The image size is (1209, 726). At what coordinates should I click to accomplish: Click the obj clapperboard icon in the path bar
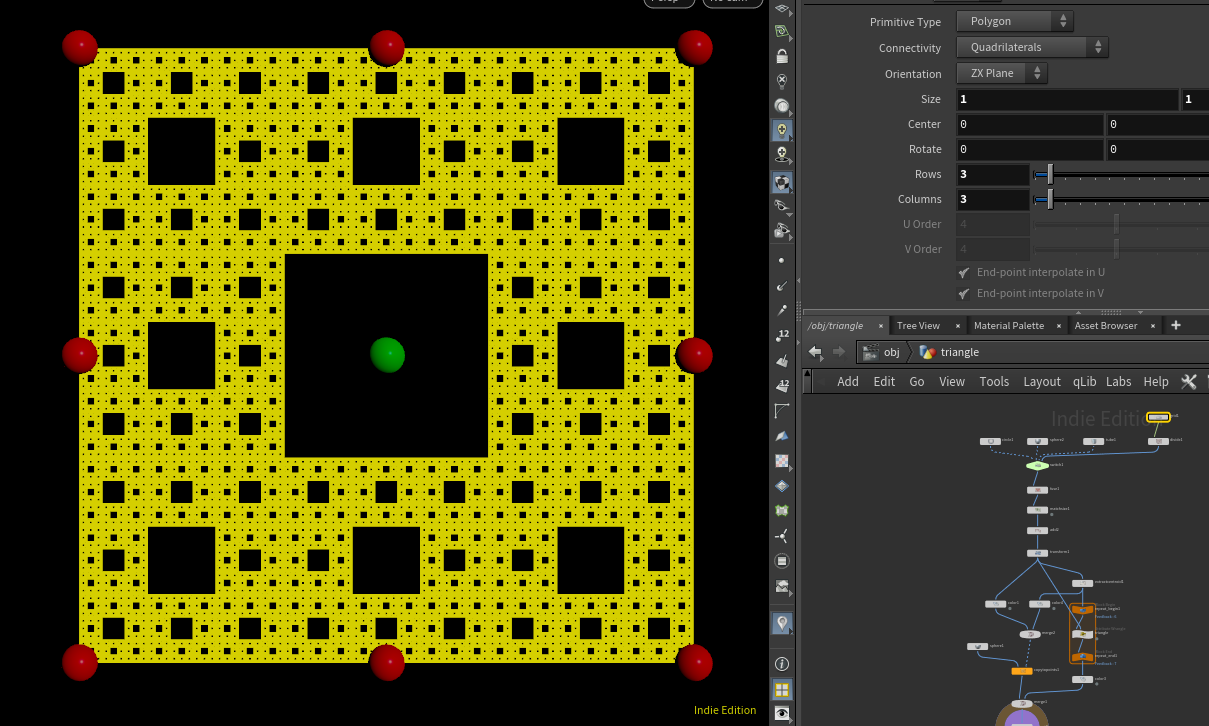(872, 352)
